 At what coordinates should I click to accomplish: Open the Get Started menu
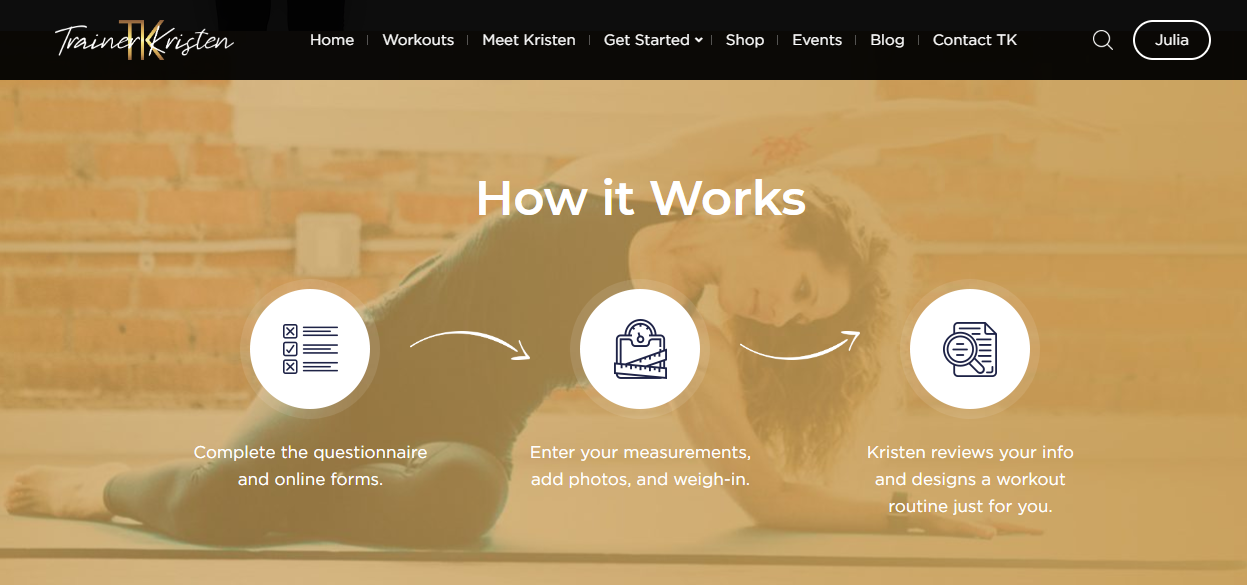click(x=647, y=40)
